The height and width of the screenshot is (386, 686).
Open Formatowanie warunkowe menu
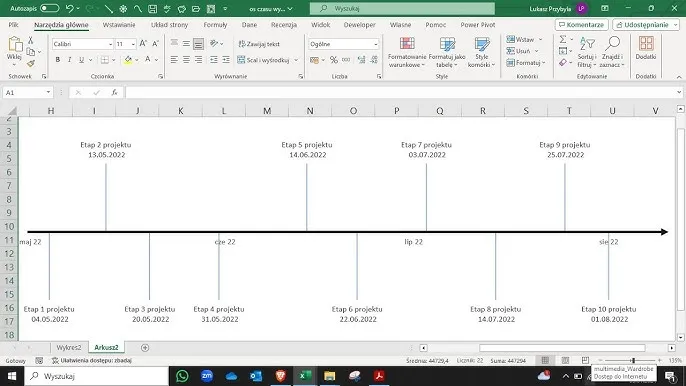coord(407,53)
